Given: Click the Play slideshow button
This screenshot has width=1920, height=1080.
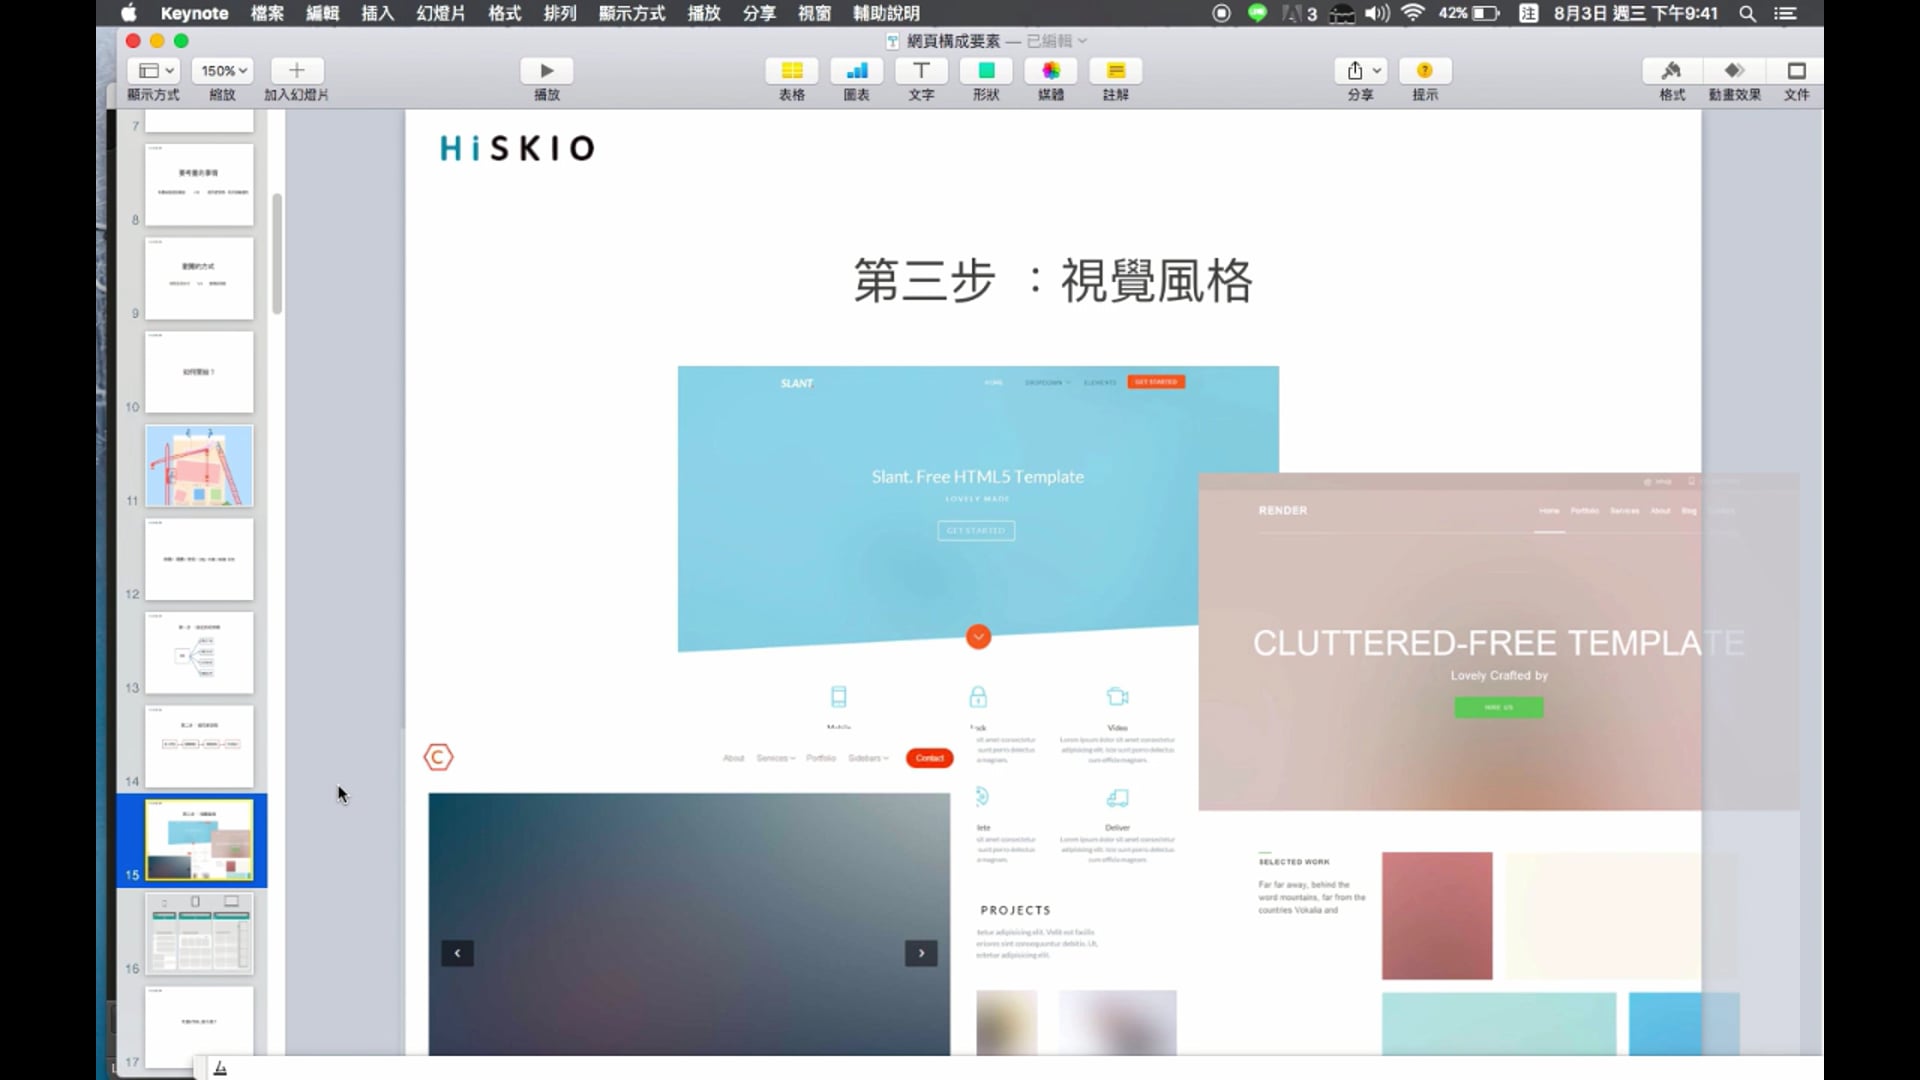Looking at the screenshot, I should point(546,71).
